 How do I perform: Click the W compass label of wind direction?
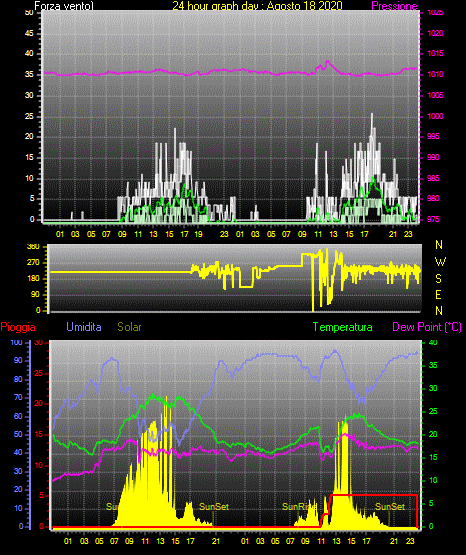[440, 262]
